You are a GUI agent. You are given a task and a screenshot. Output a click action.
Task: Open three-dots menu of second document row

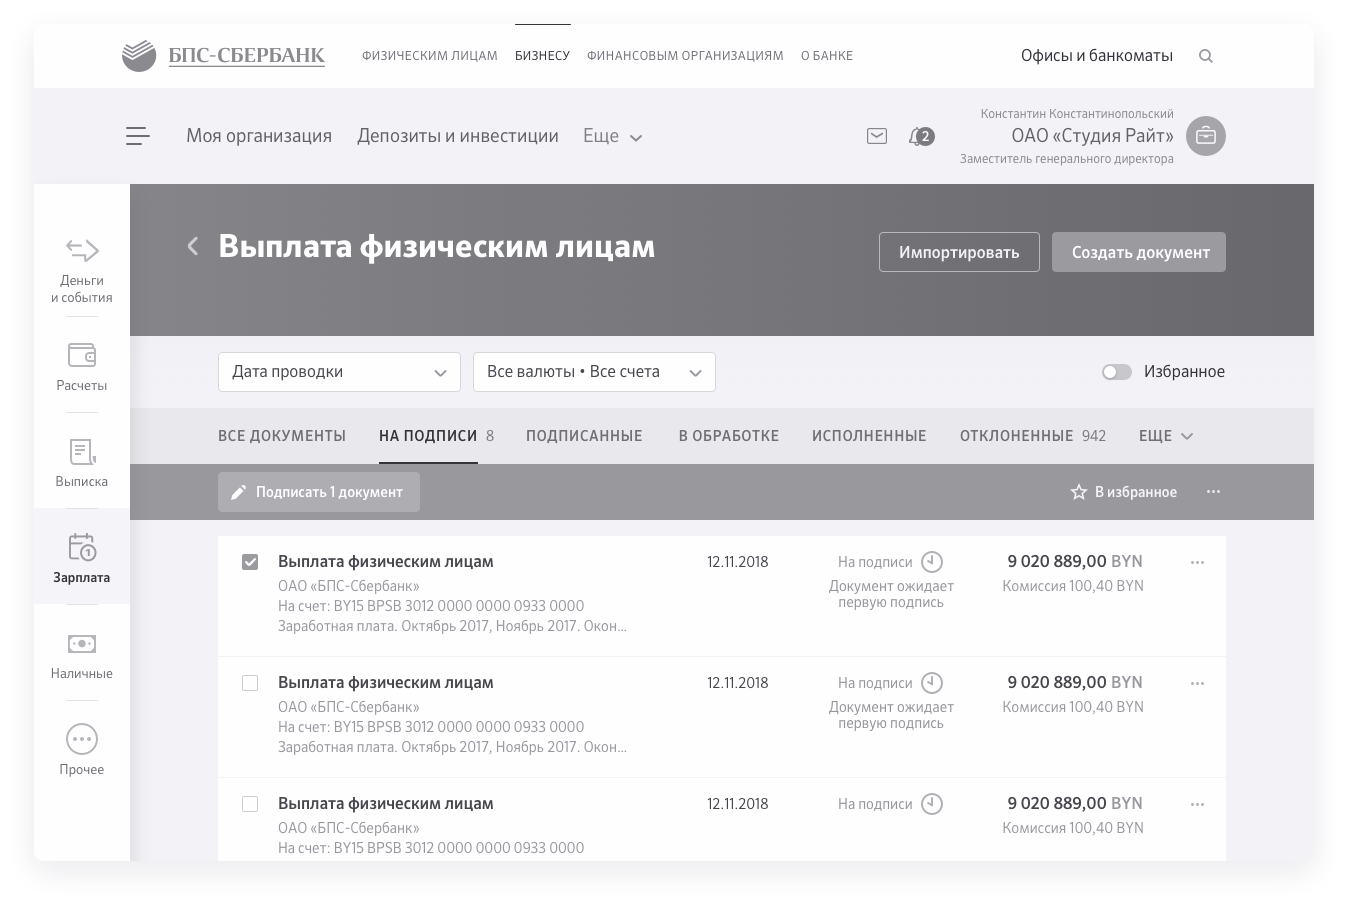(x=1197, y=683)
